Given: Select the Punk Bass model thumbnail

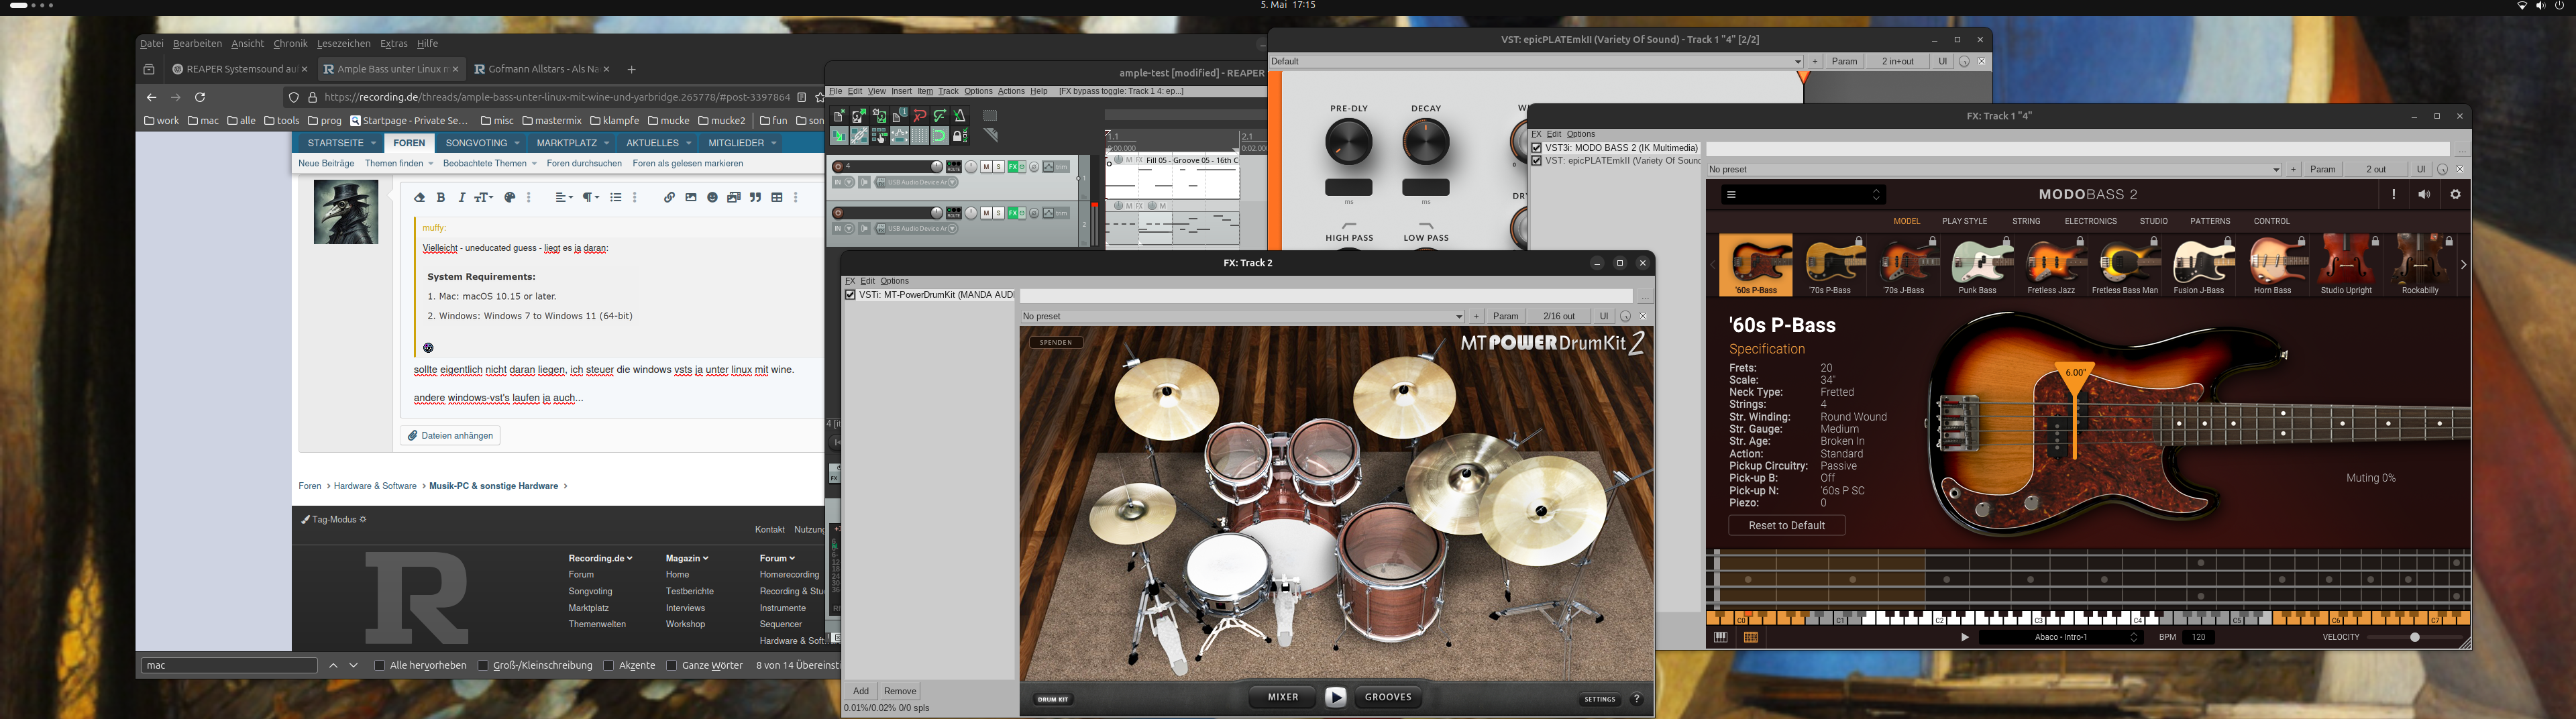Looking at the screenshot, I should pos(1977,266).
